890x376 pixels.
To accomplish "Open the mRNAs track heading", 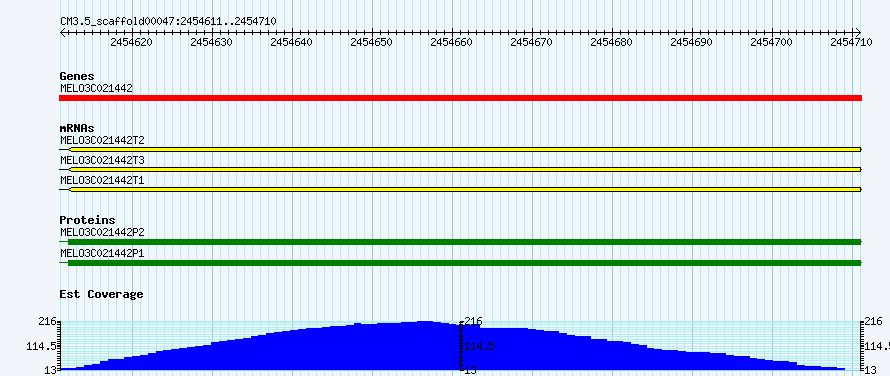I will click(x=77, y=128).
